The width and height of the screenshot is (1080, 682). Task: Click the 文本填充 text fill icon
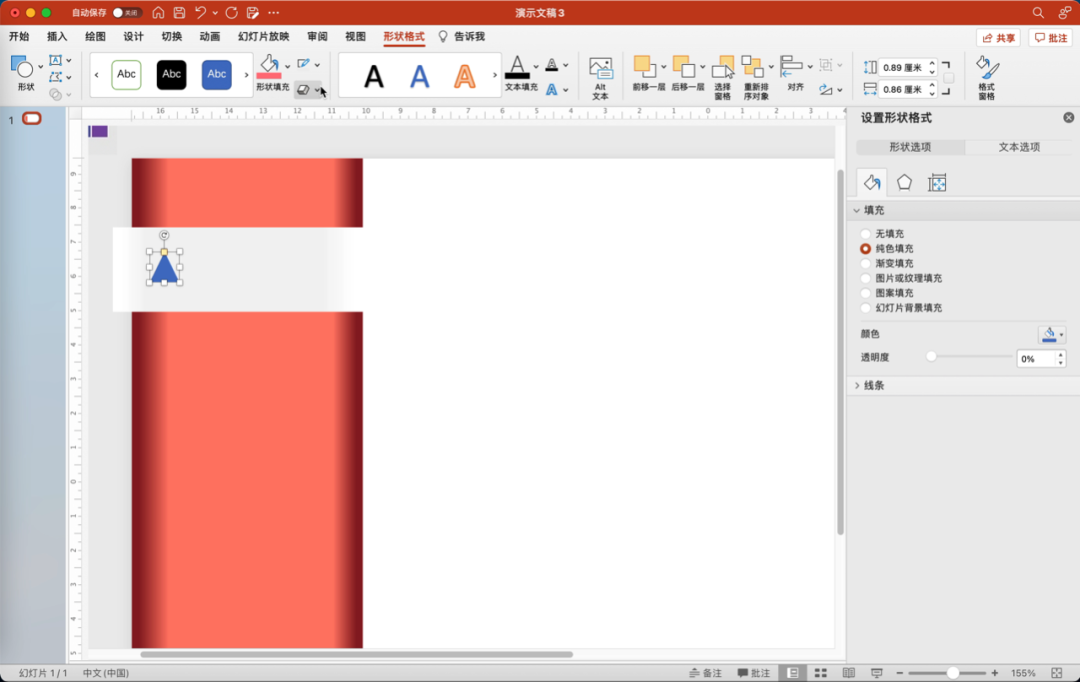(517, 68)
